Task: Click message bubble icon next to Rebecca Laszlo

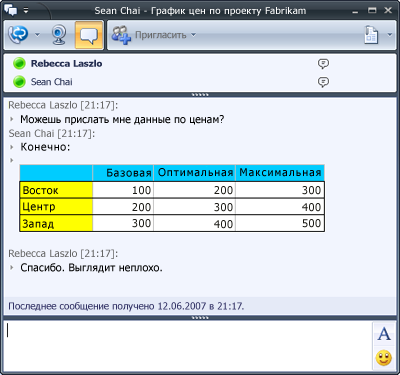Action: (323, 63)
